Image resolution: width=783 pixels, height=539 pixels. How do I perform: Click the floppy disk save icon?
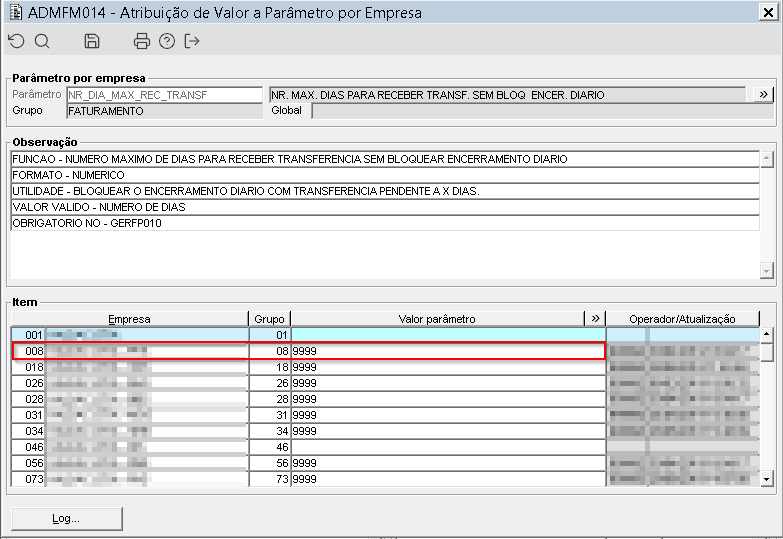click(92, 41)
